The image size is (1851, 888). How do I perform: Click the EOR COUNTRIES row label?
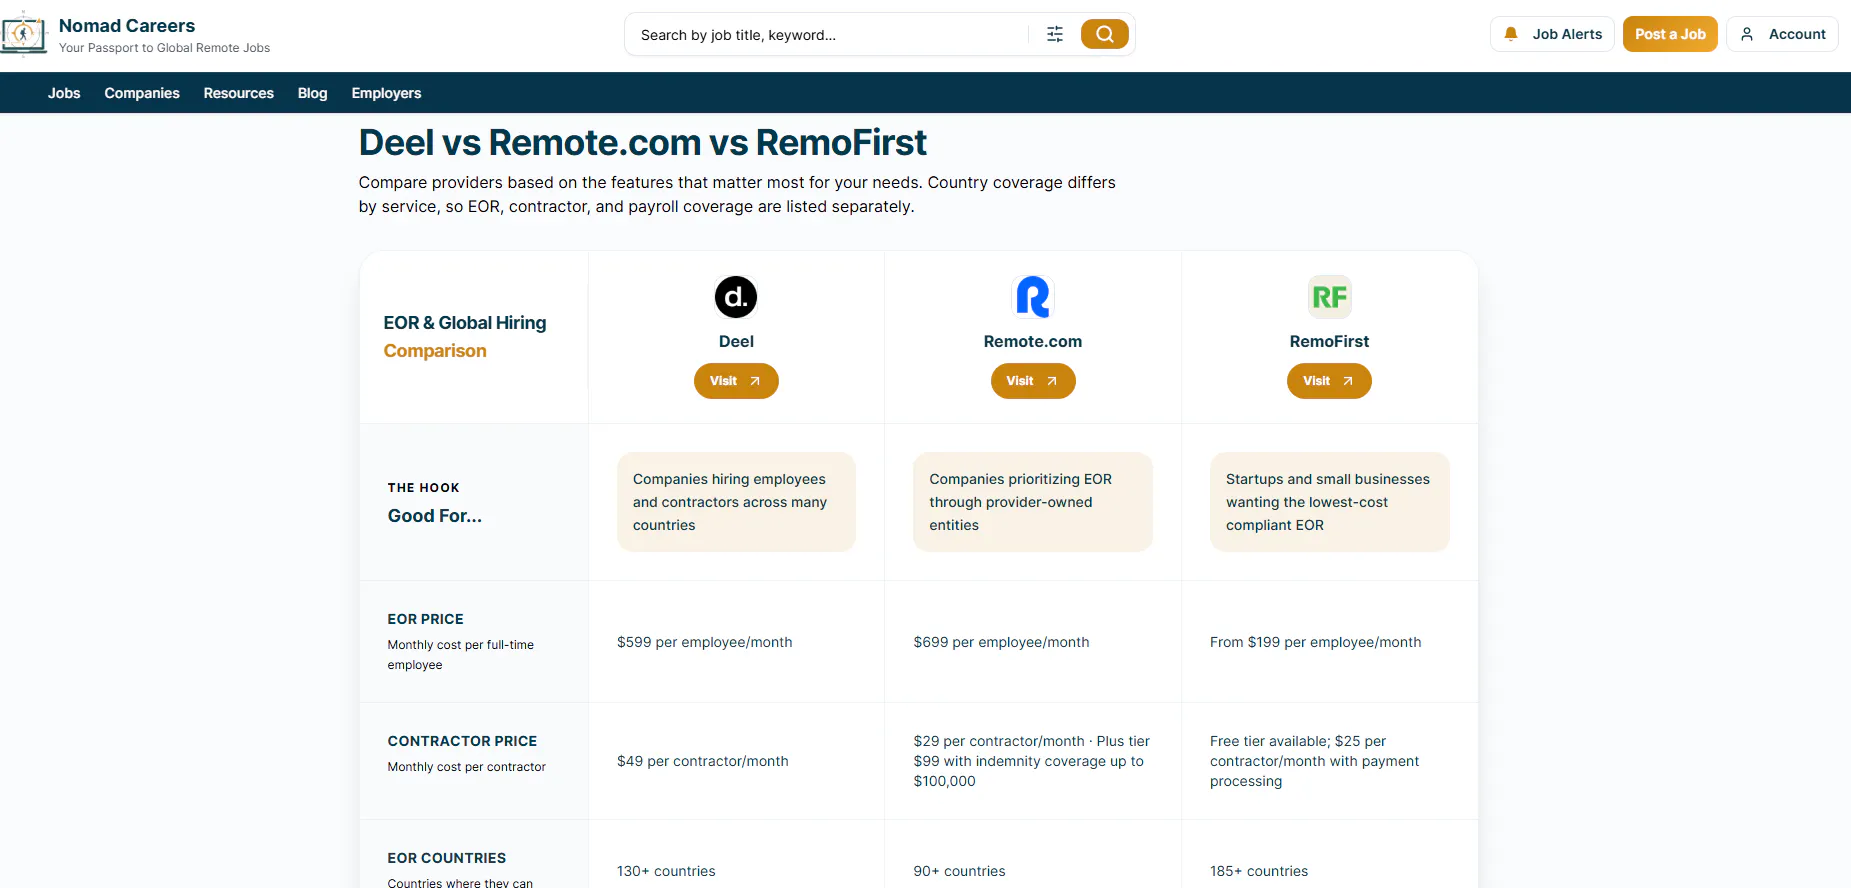click(x=446, y=858)
